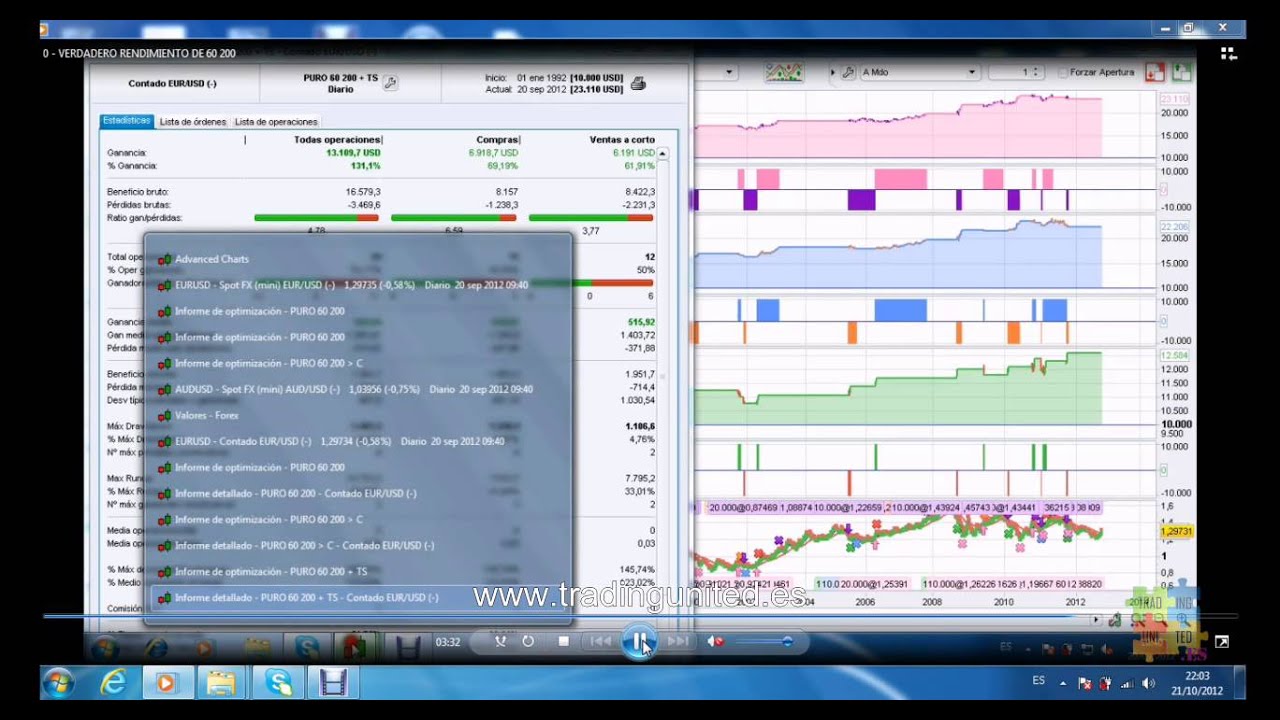Stop the video with the stop button

tap(563, 641)
